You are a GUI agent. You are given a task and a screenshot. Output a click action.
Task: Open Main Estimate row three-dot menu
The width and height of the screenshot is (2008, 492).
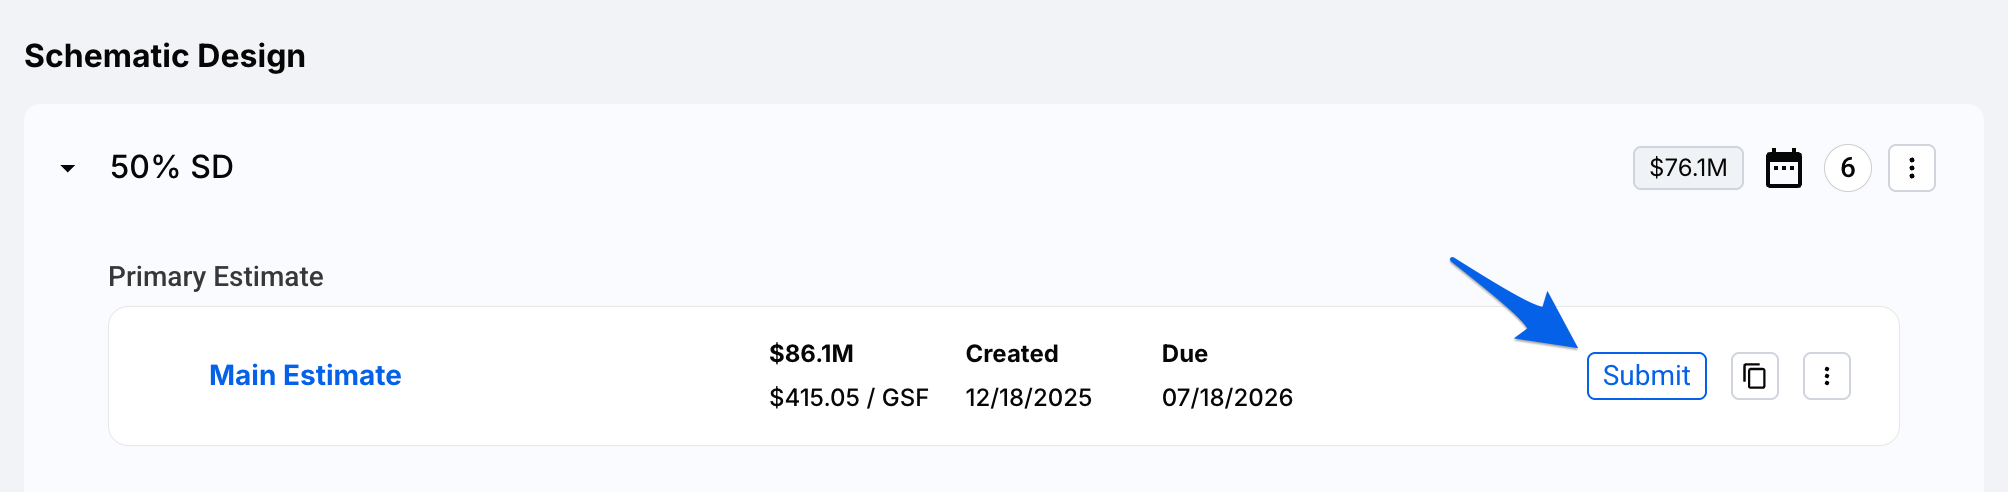coord(1826,376)
